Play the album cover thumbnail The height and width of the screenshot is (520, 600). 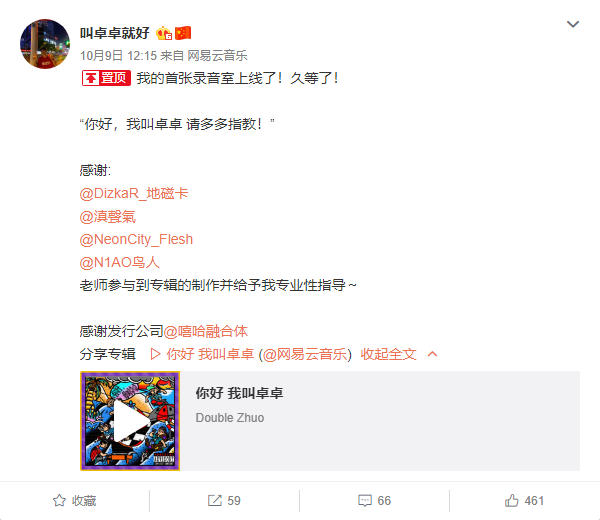coord(130,421)
